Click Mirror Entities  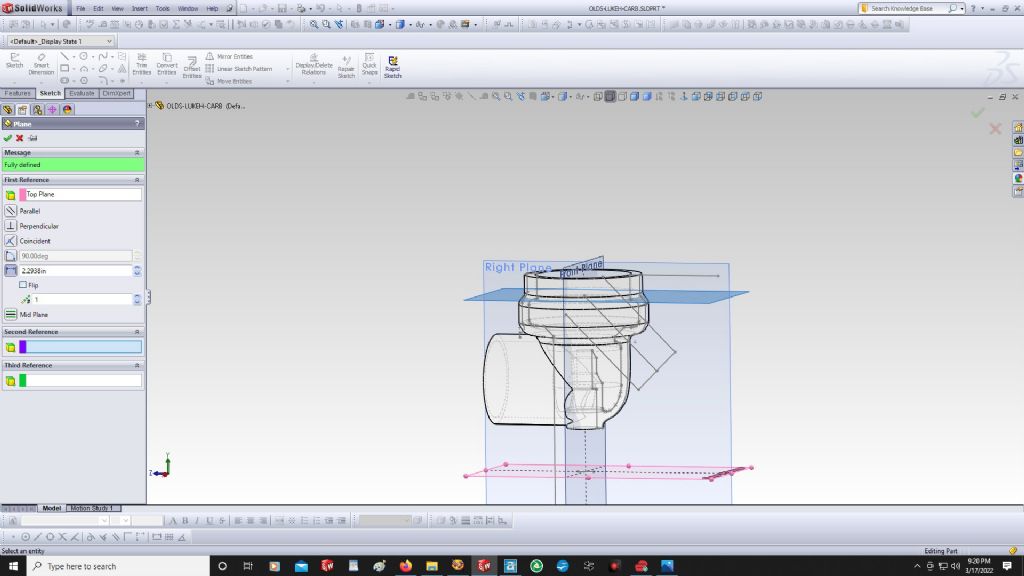tap(229, 57)
